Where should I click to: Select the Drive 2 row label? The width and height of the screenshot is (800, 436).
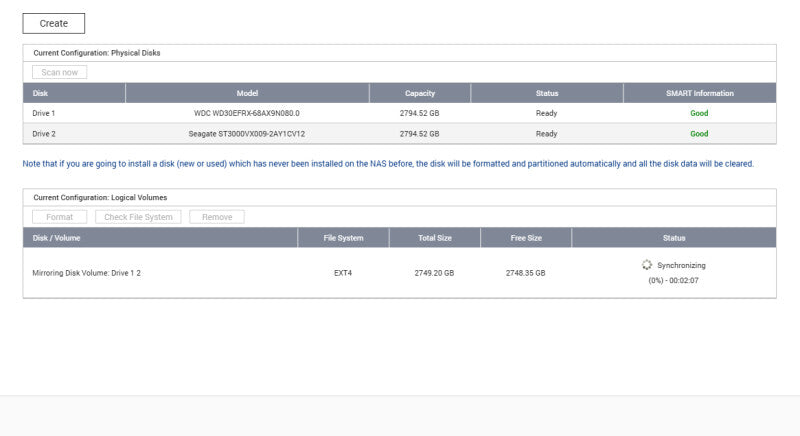[43, 134]
